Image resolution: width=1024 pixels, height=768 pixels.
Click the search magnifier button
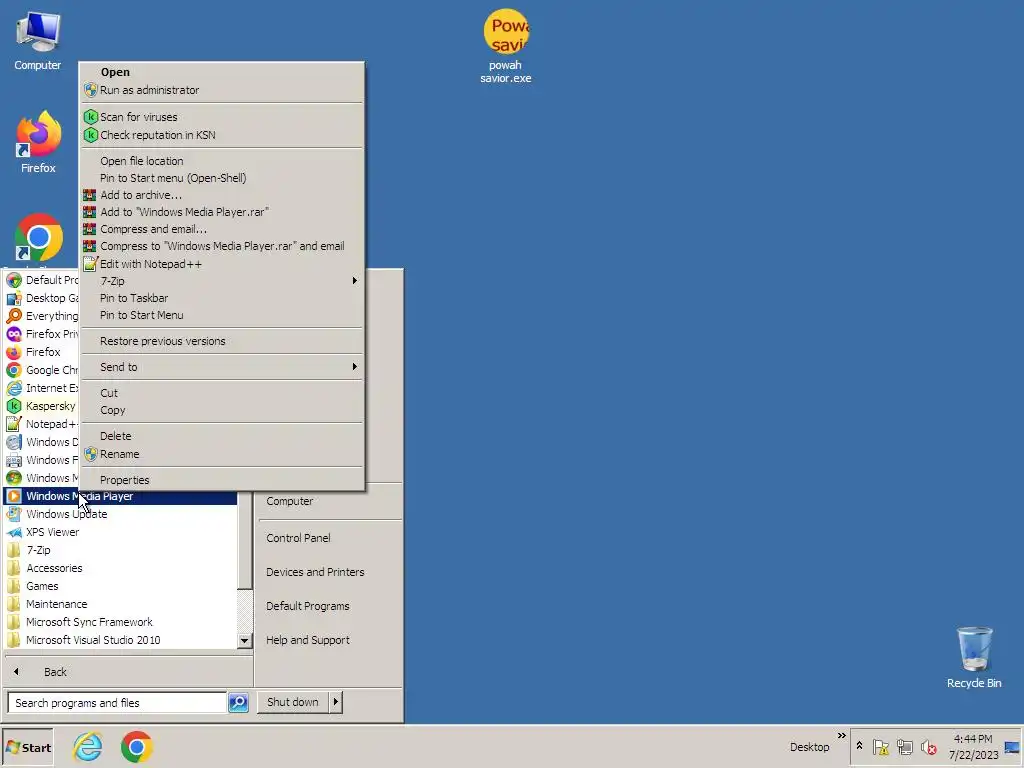(x=238, y=703)
